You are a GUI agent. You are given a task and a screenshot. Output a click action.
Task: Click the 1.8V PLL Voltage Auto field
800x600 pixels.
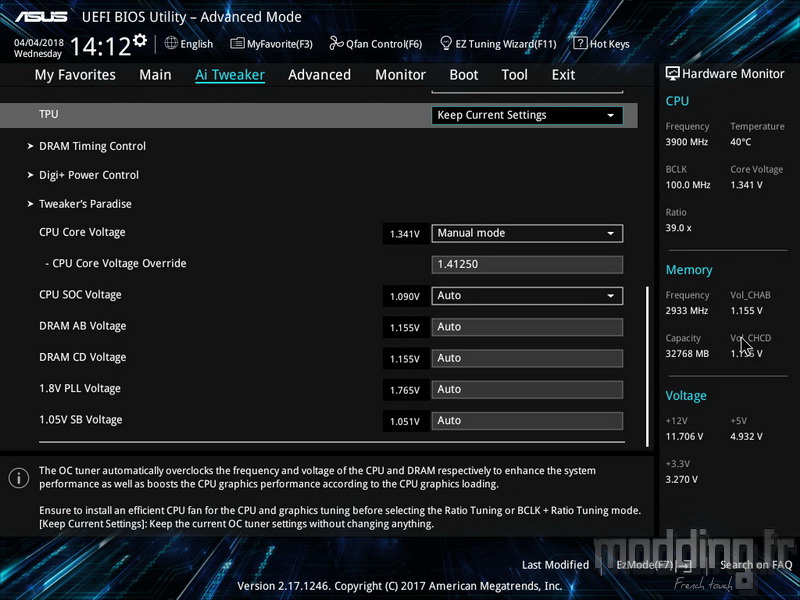coord(527,390)
